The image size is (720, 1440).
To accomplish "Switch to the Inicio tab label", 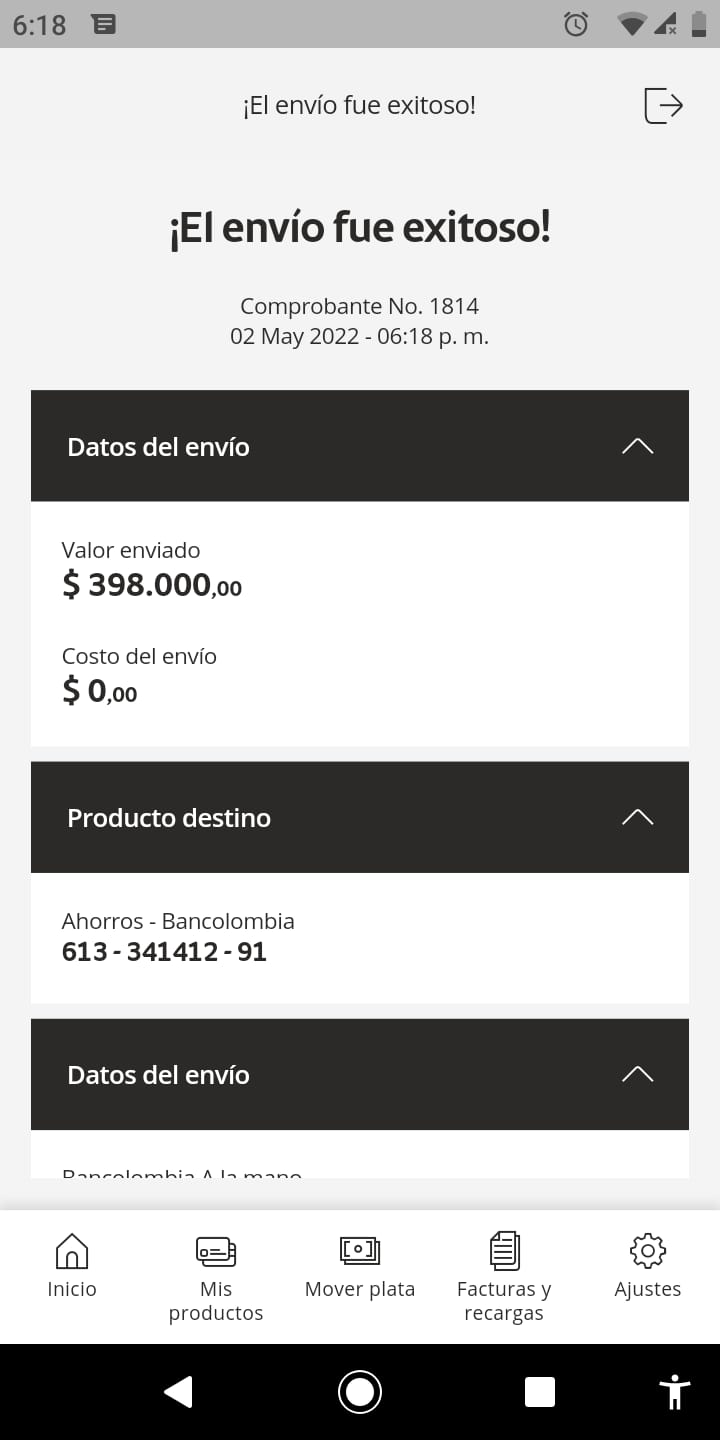I will tap(72, 1289).
